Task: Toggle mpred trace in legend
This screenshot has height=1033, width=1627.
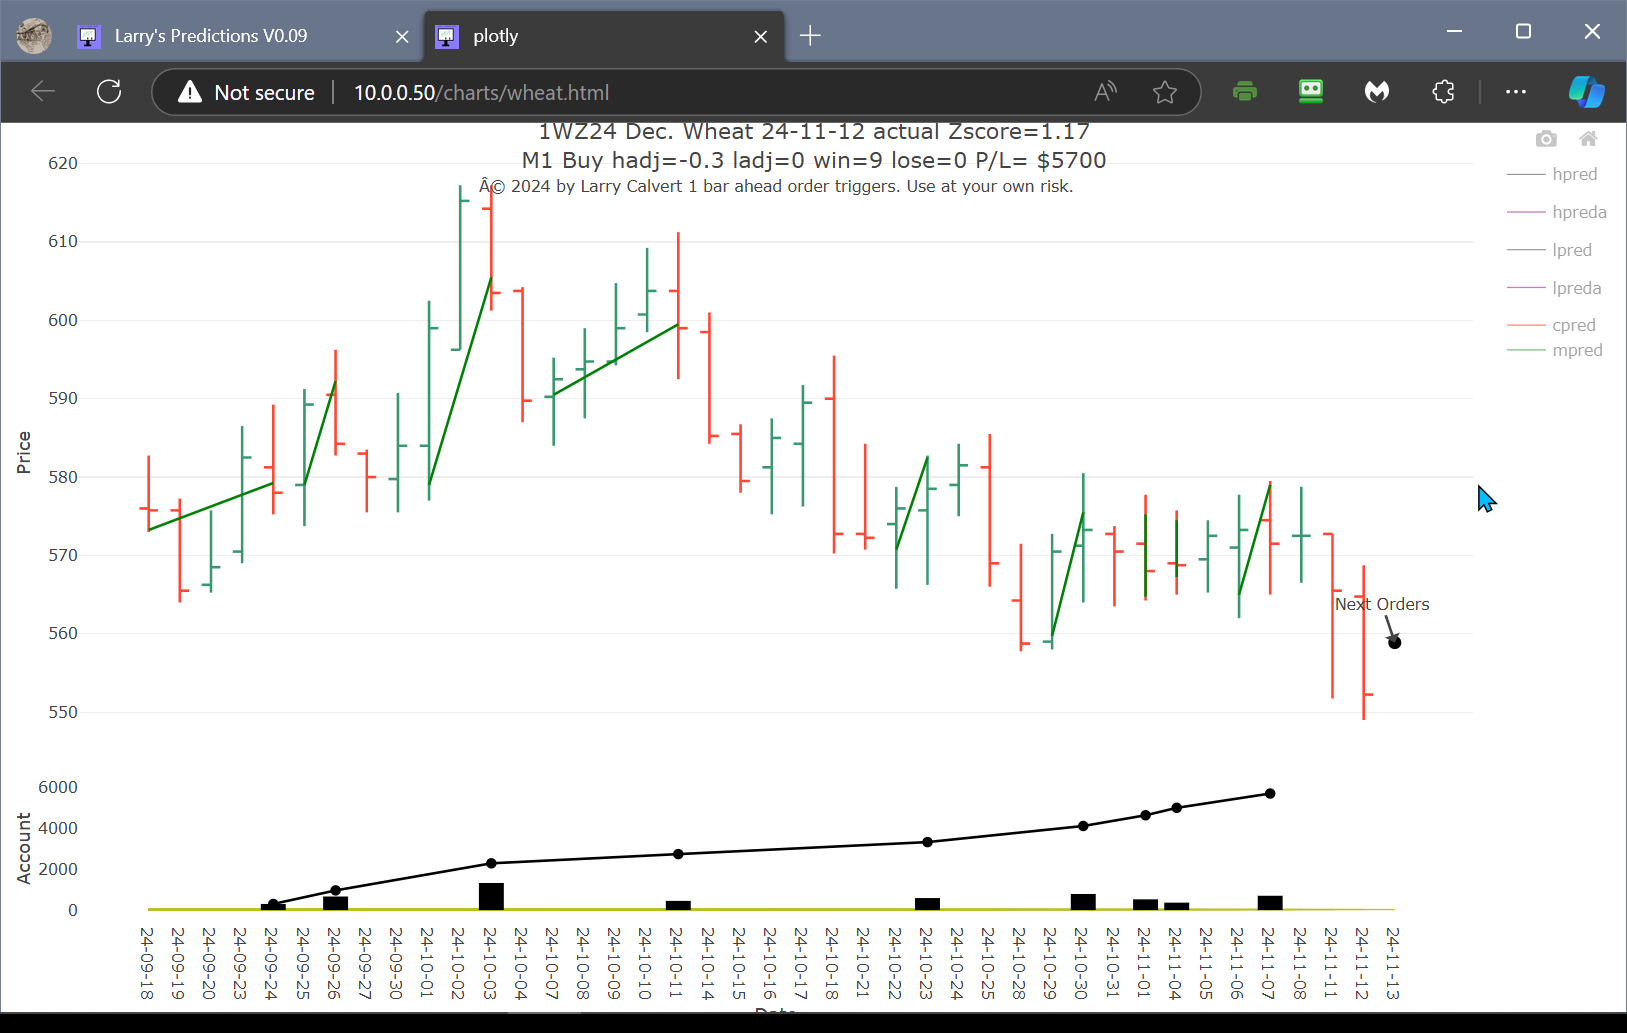Action: pyautogui.click(x=1554, y=350)
